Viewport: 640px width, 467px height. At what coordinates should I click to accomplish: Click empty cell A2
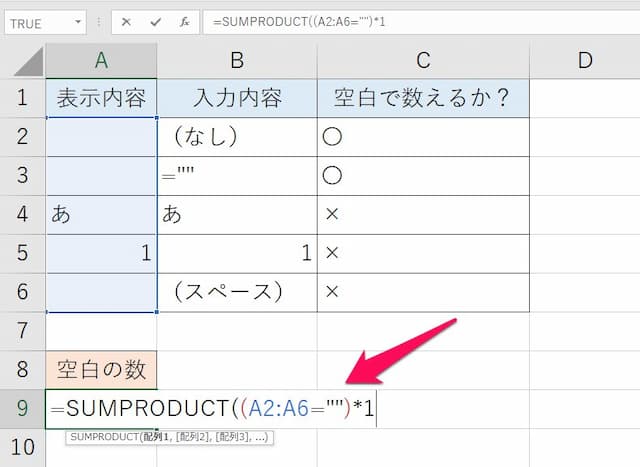pyautogui.click(x=101, y=137)
